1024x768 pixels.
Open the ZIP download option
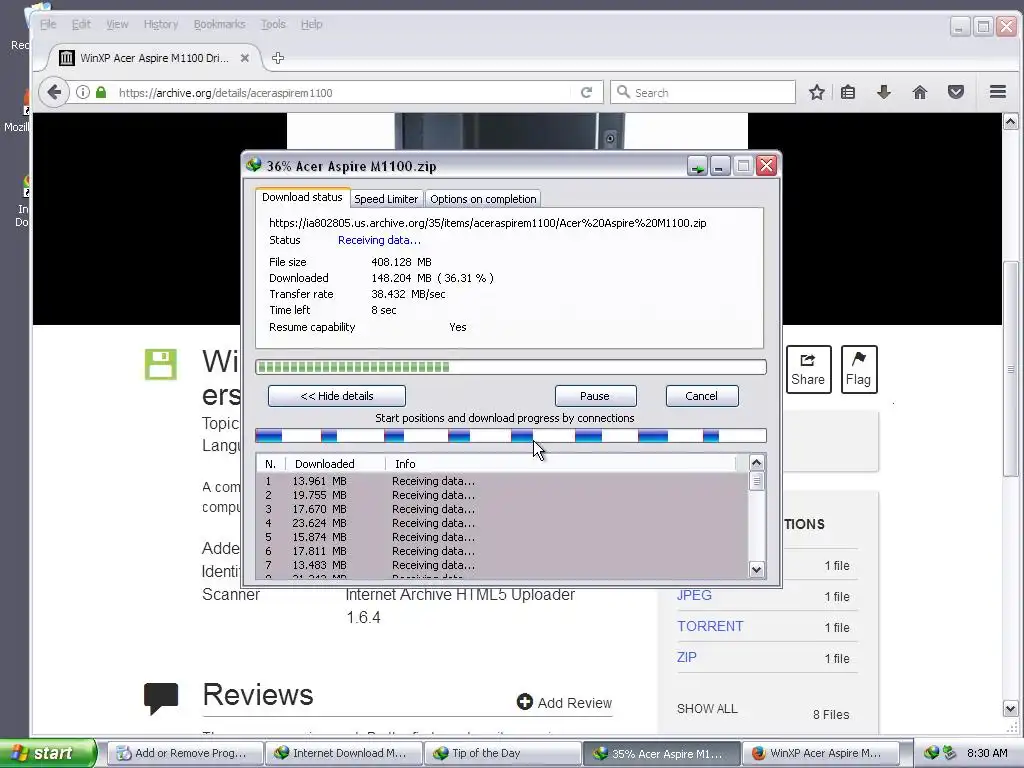(686, 657)
